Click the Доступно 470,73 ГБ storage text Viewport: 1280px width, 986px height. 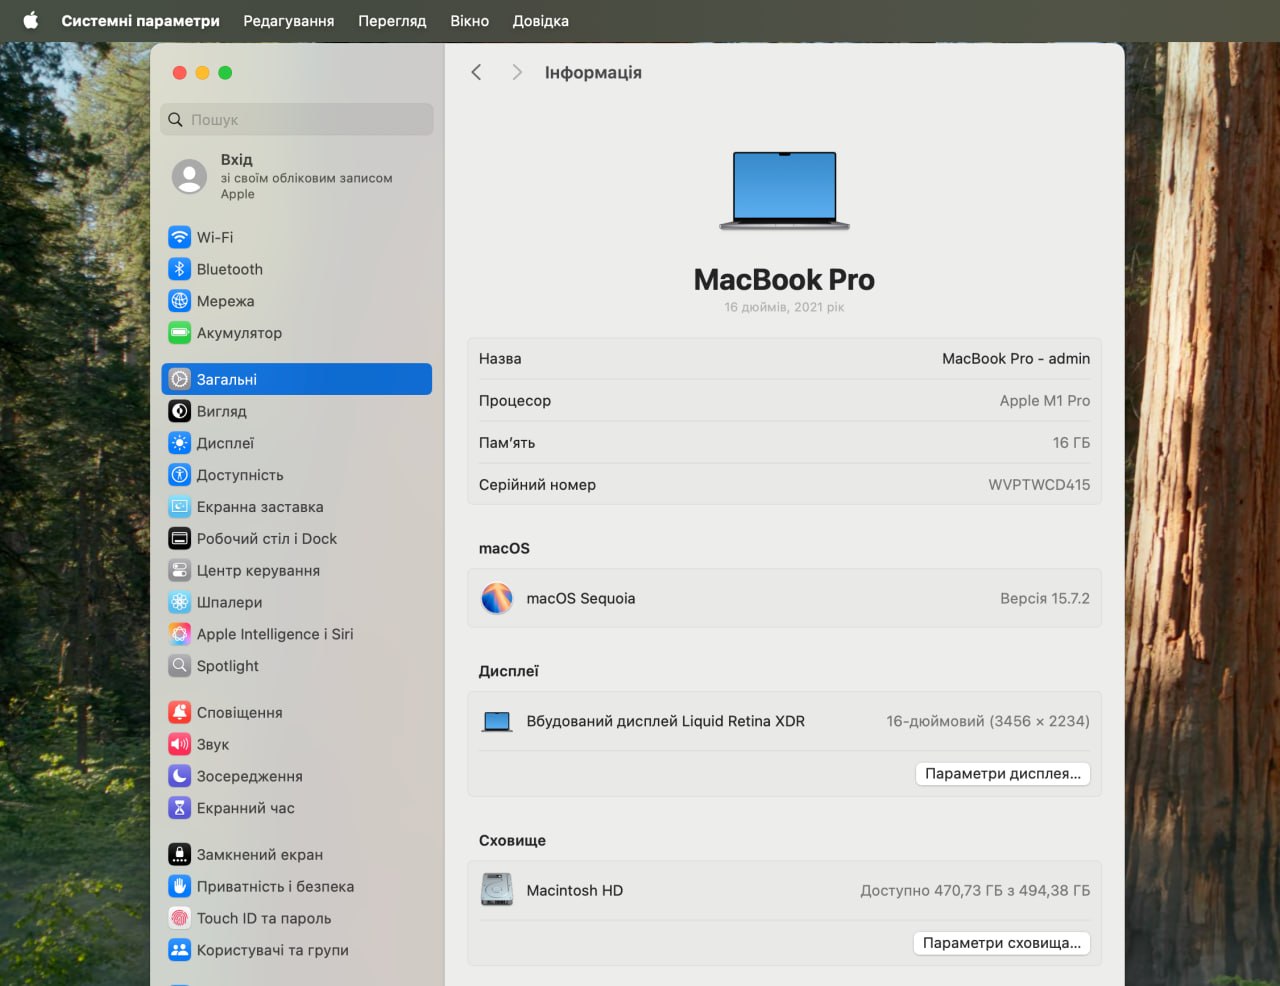975,890
